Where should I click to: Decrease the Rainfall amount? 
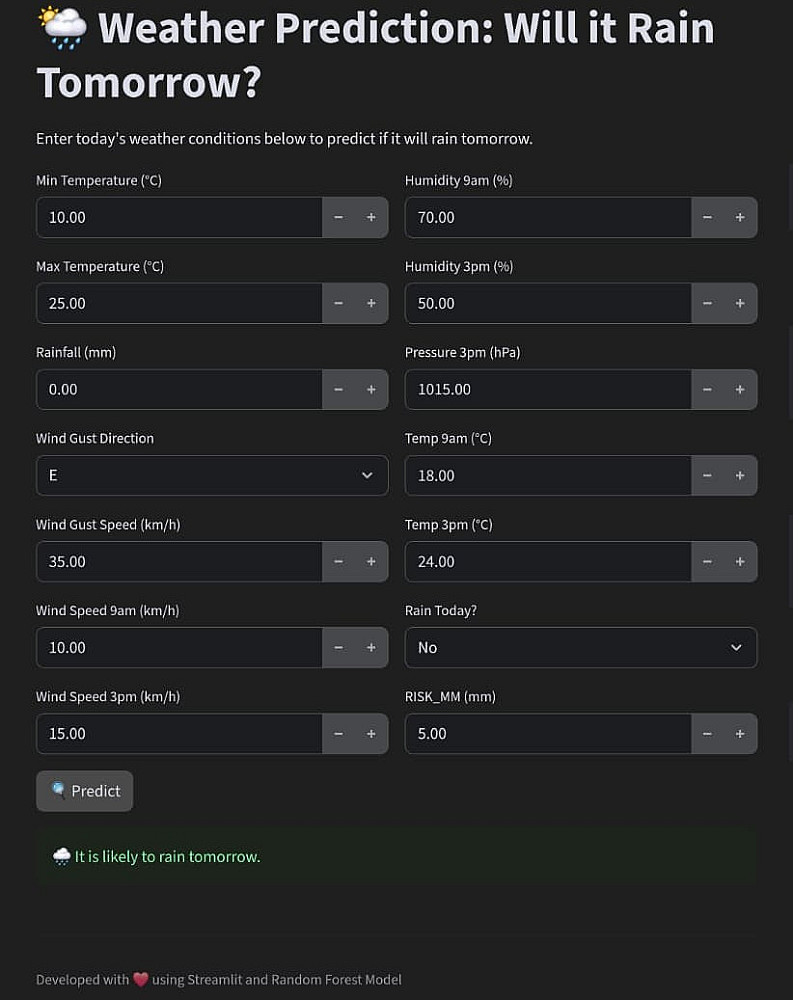[339, 389]
